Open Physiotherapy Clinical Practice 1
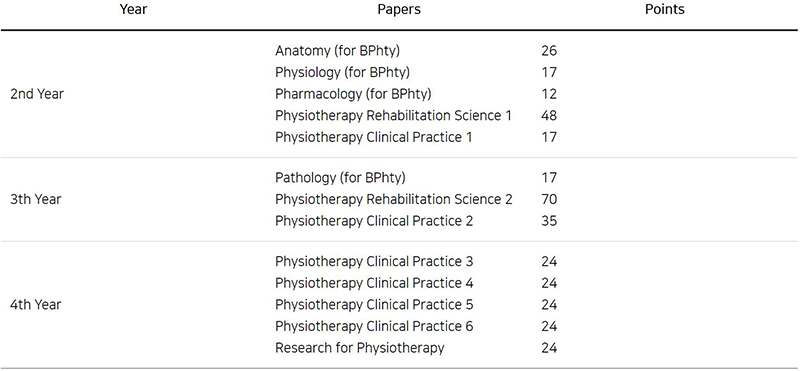The height and width of the screenshot is (371, 800). coord(373,137)
